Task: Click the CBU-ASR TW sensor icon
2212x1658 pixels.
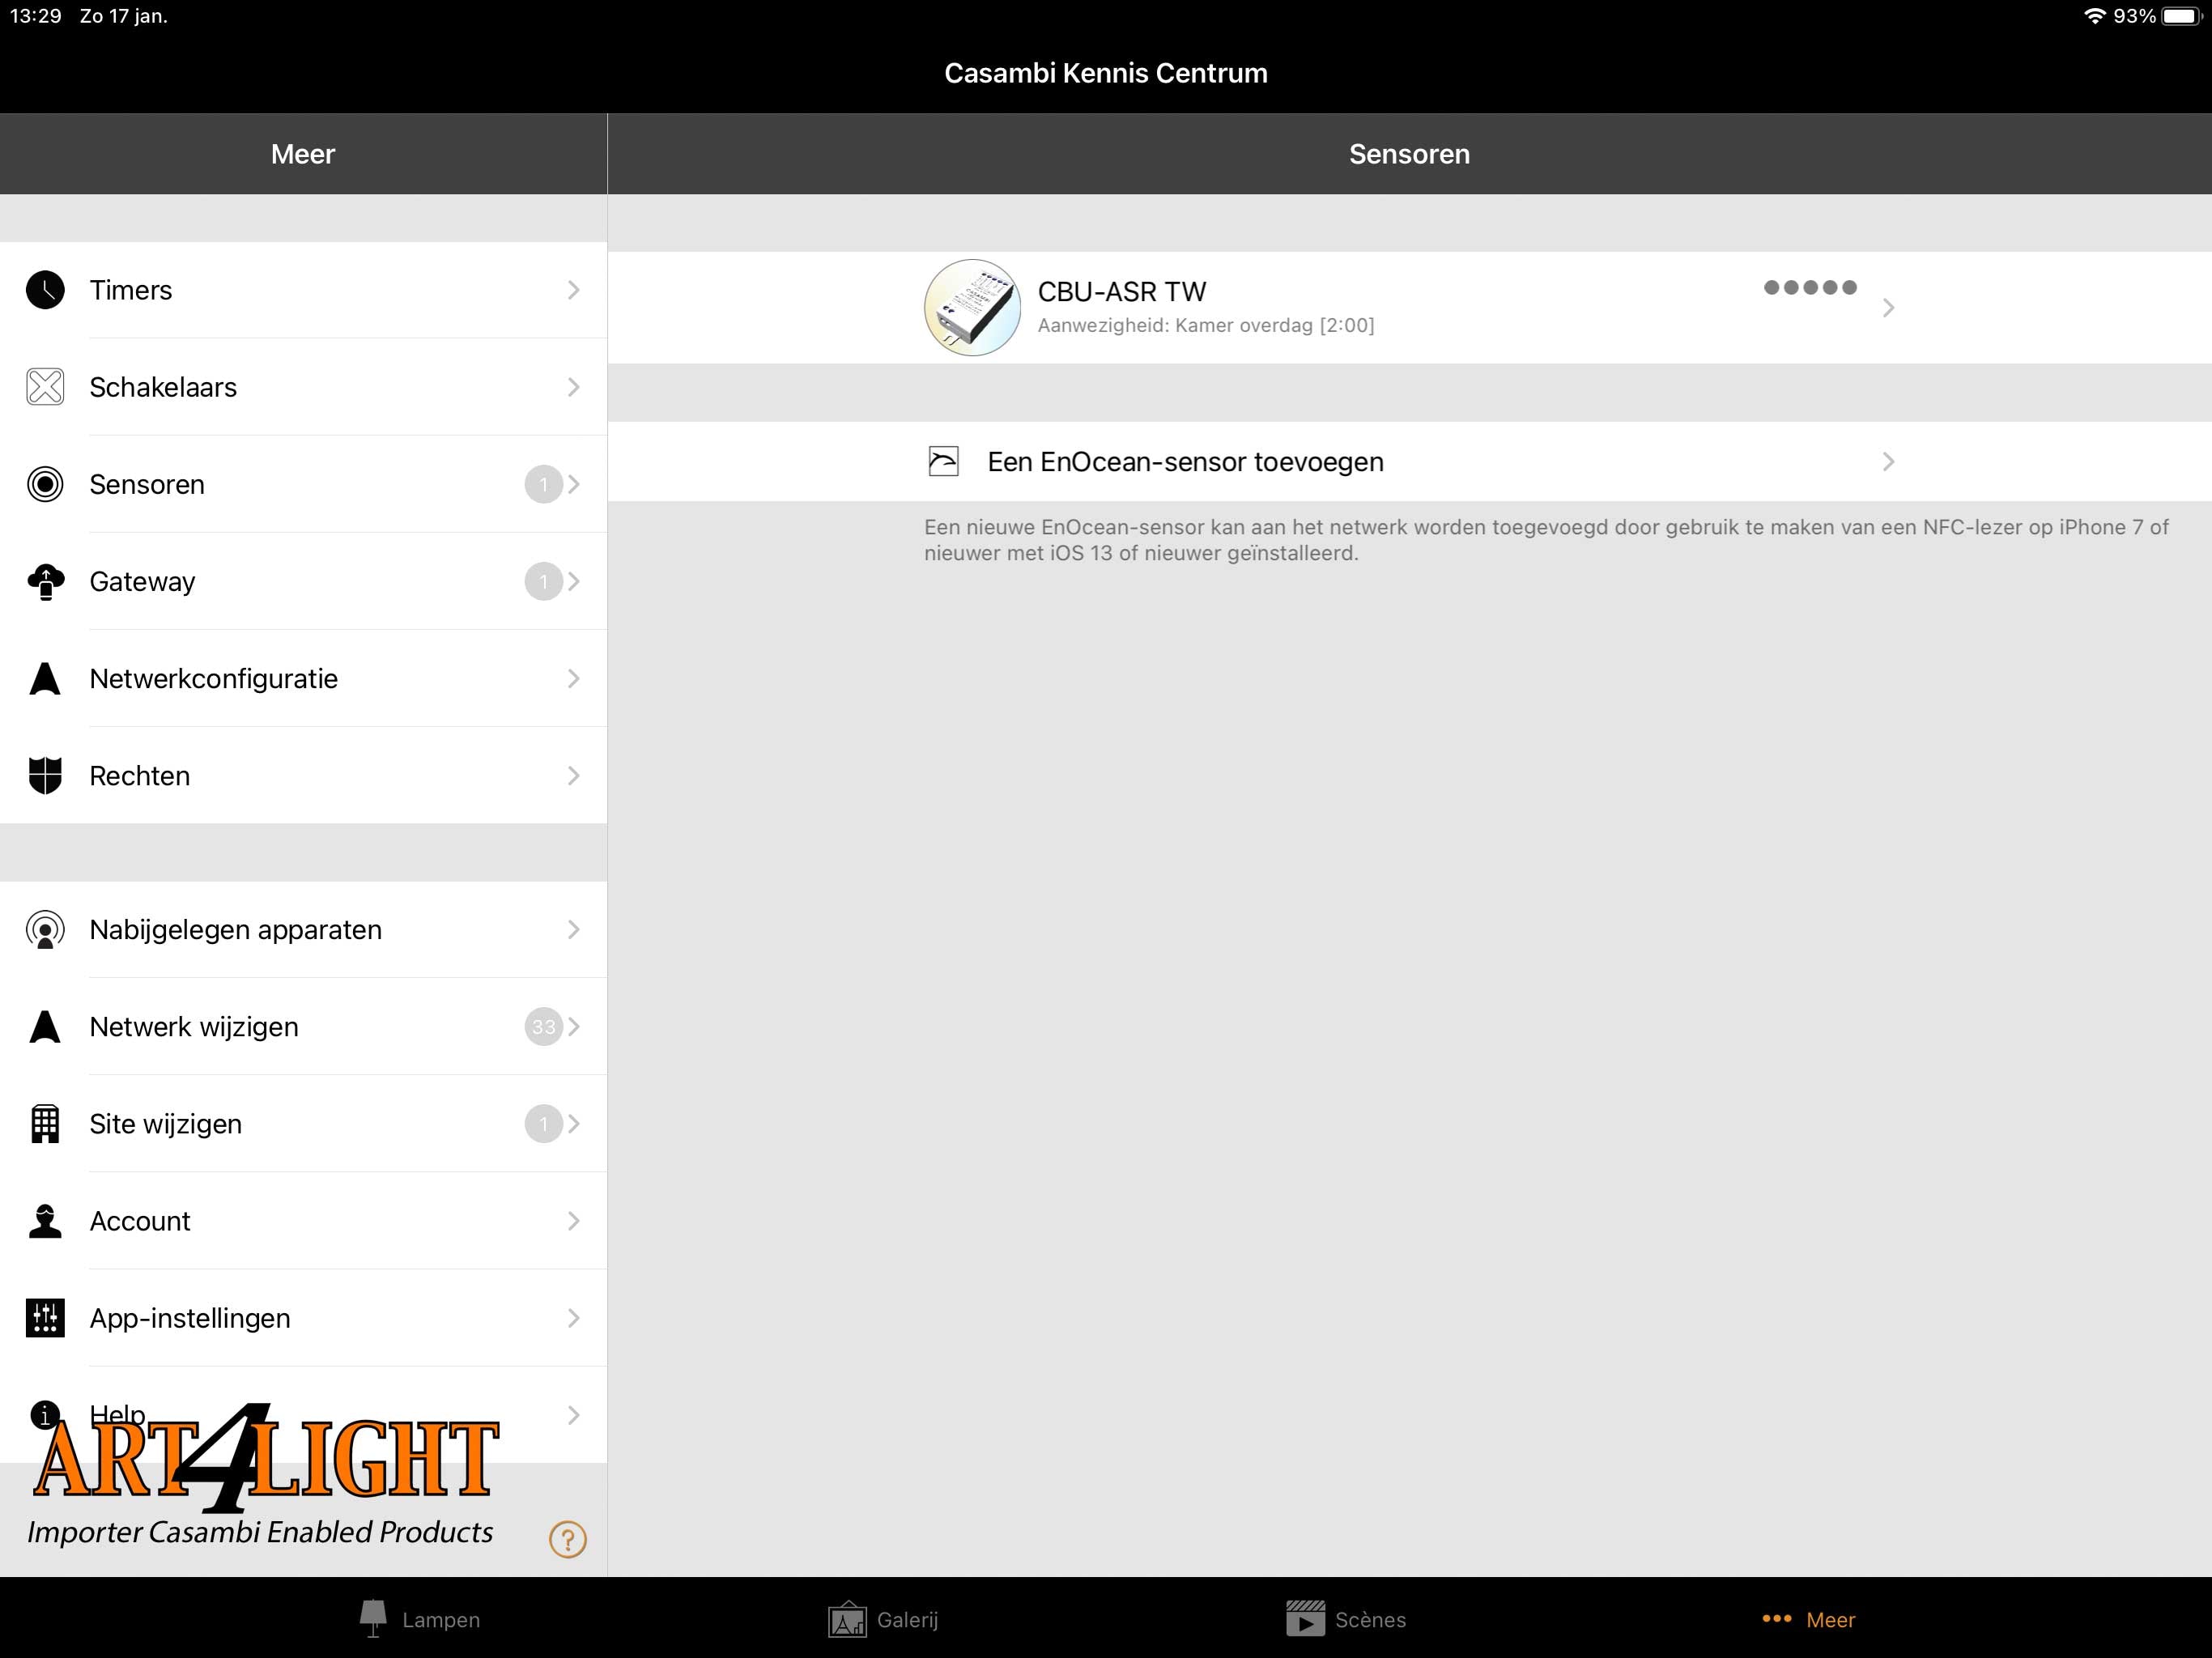Action: coord(970,303)
